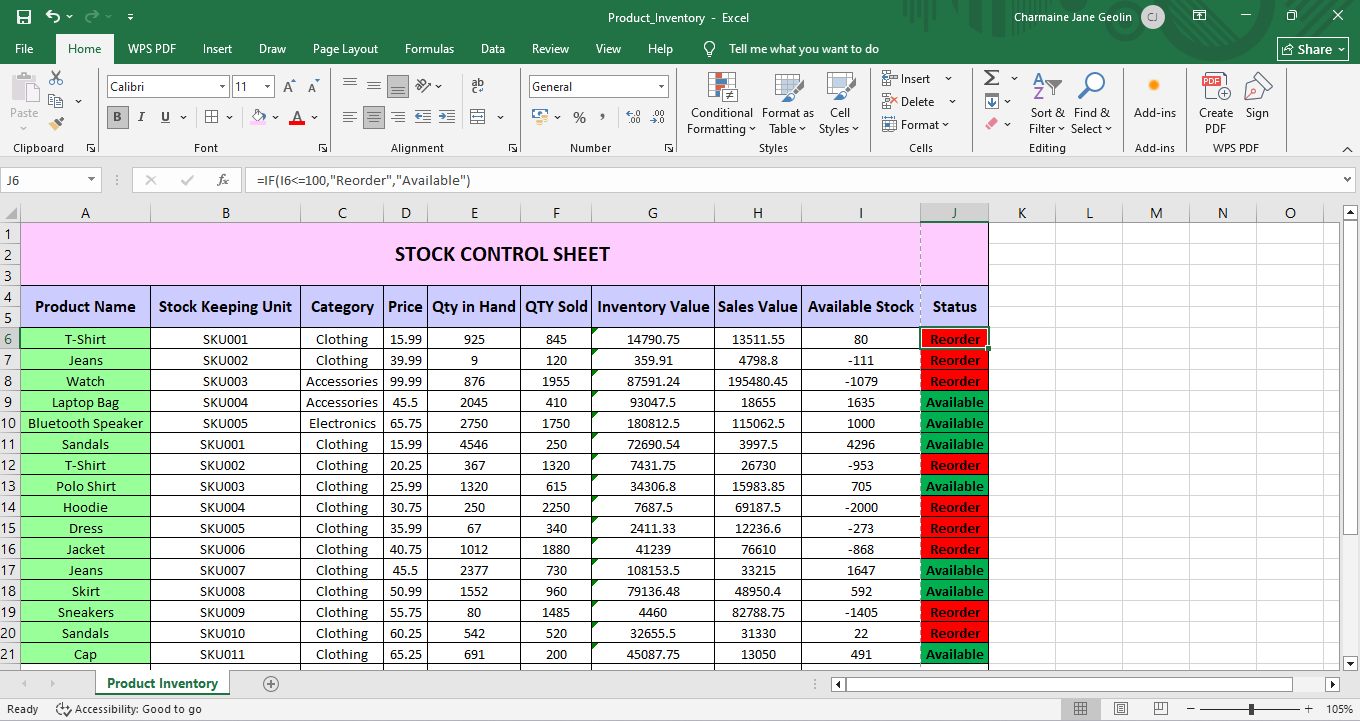
Task: Undo the last action
Action: click(x=53, y=17)
